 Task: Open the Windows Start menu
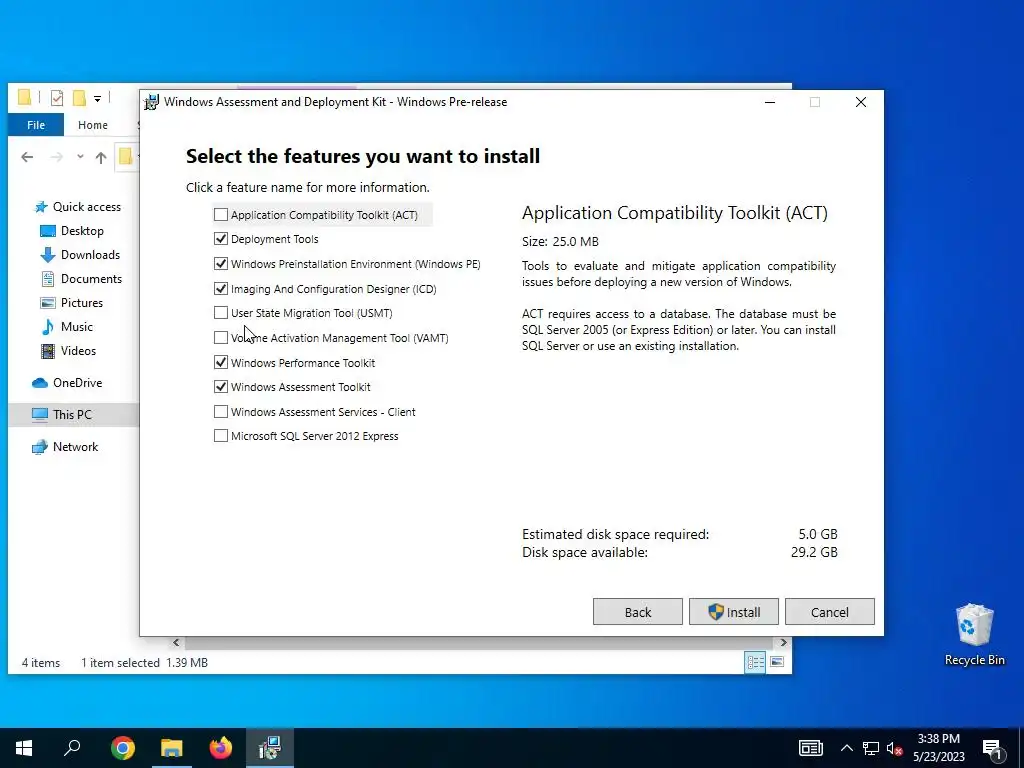click(x=24, y=748)
